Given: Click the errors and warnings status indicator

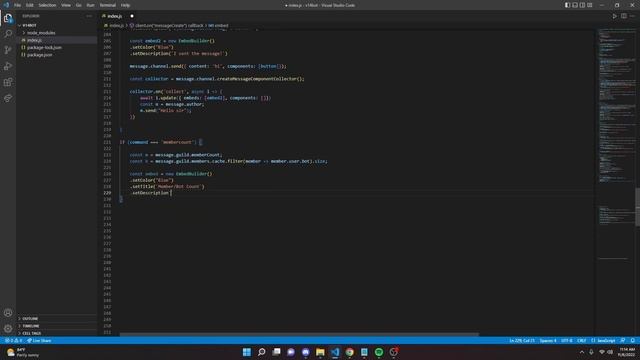Looking at the screenshot, I should (13, 340).
